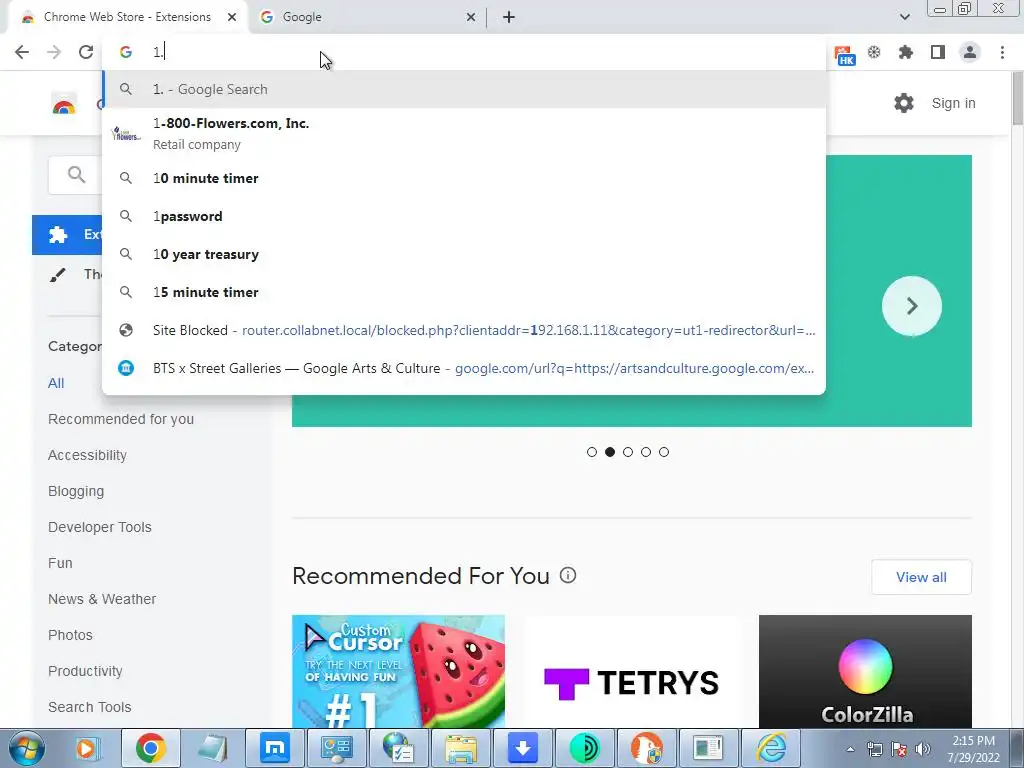Show hidden system tray icons
The image size is (1024, 768).
850,749
